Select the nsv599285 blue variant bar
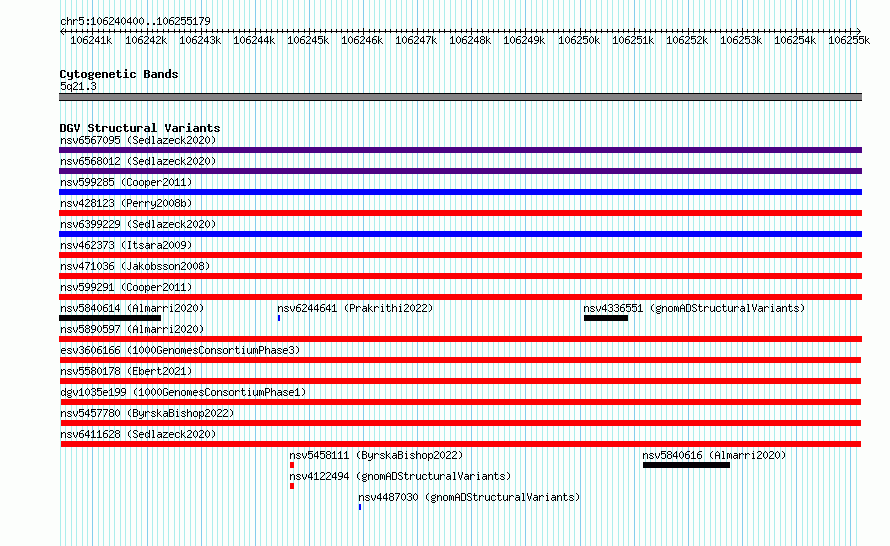This screenshot has height=546, width=890. (460, 192)
